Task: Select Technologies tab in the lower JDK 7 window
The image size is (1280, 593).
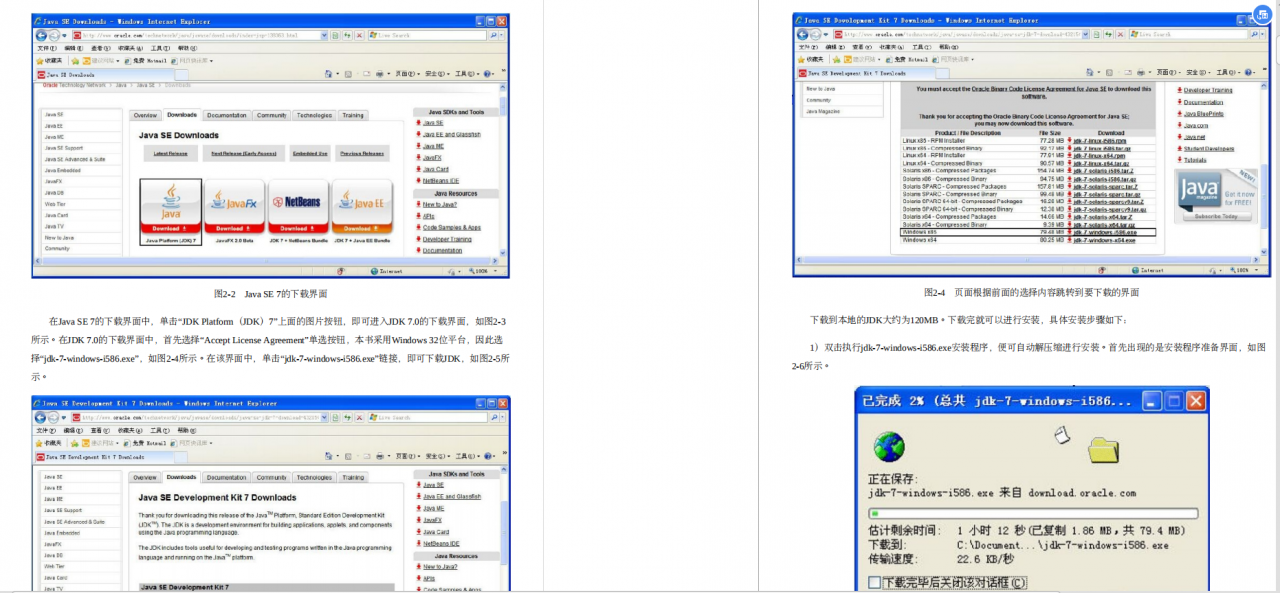Action: (x=314, y=478)
